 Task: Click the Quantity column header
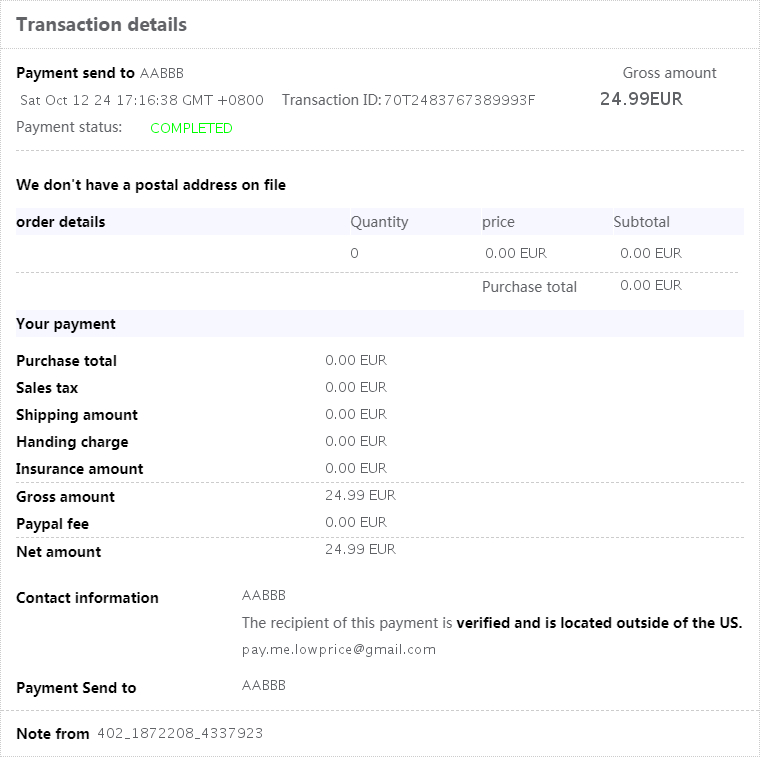point(379,222)
